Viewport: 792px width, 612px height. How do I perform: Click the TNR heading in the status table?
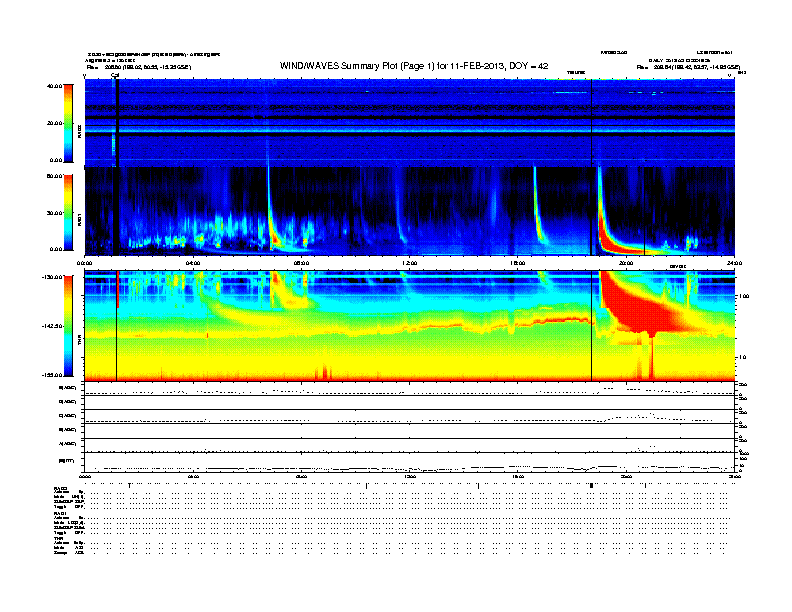[x=58, y=538]
